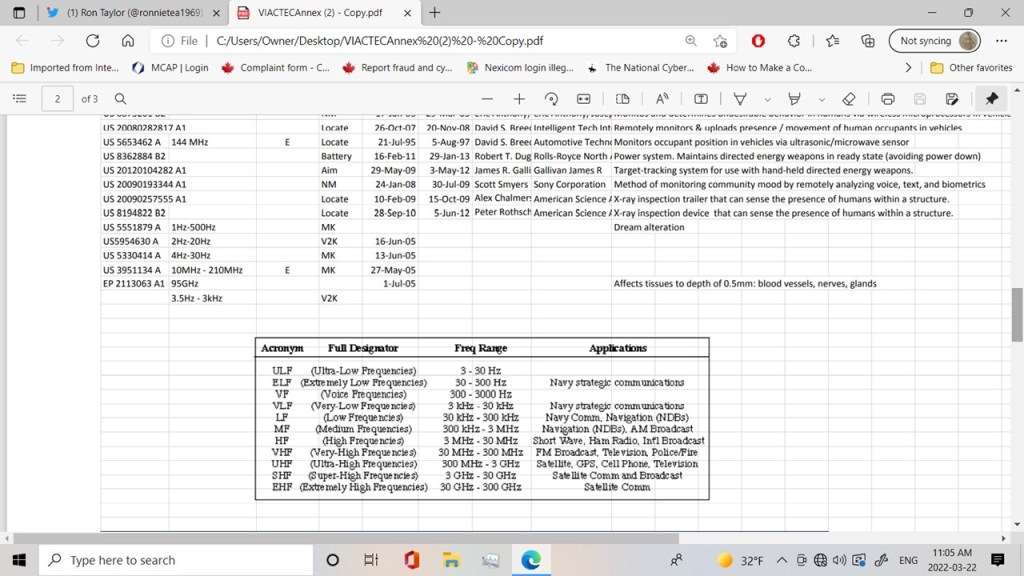Print the PDF document
The width and height of the screenshot is (1024, 576).
(888, 99)
